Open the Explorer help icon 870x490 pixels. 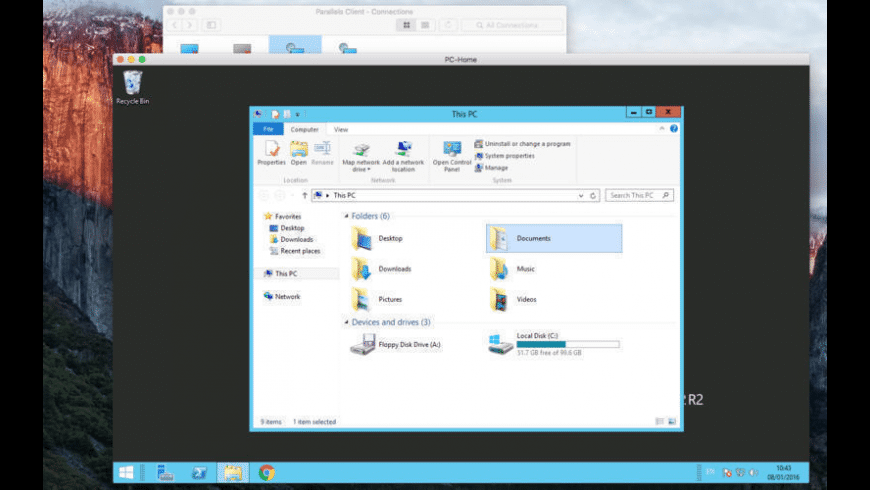tap(674, 128)
